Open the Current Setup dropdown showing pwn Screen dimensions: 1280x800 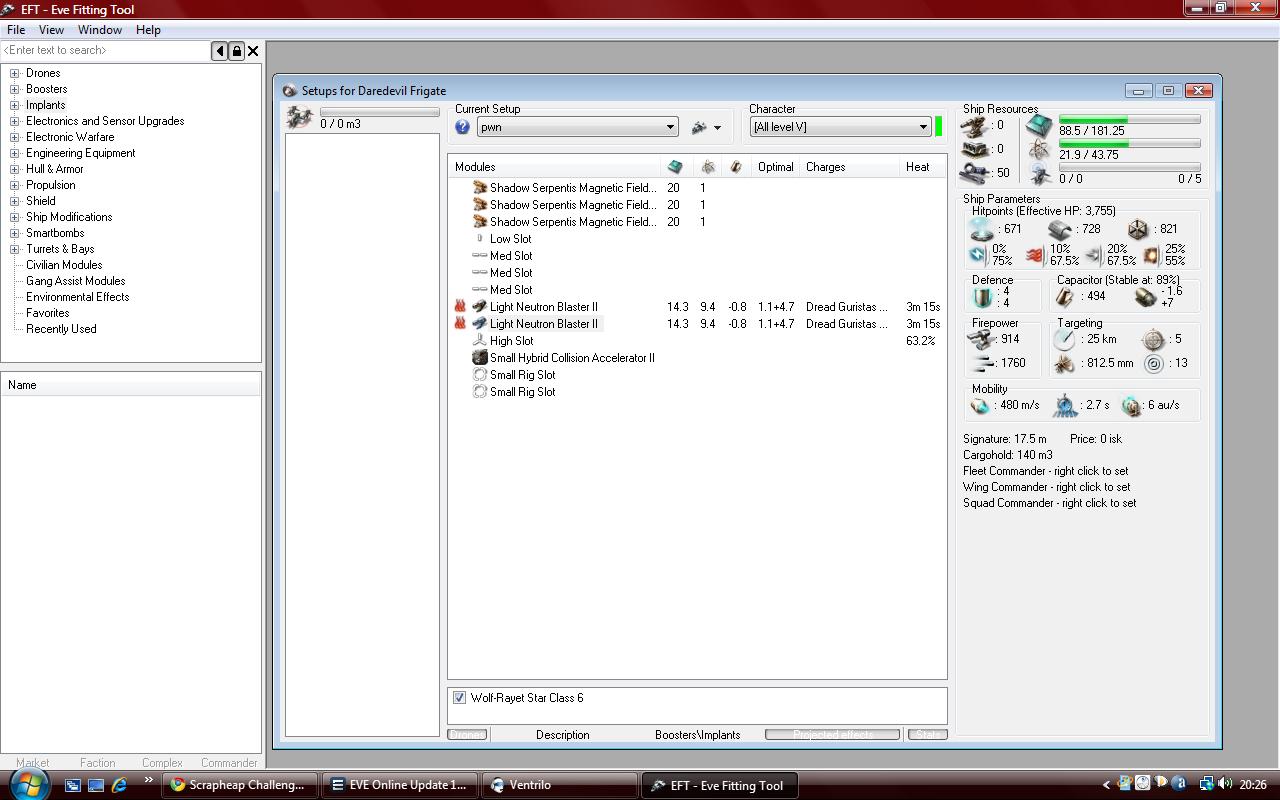tap(670, 127)
